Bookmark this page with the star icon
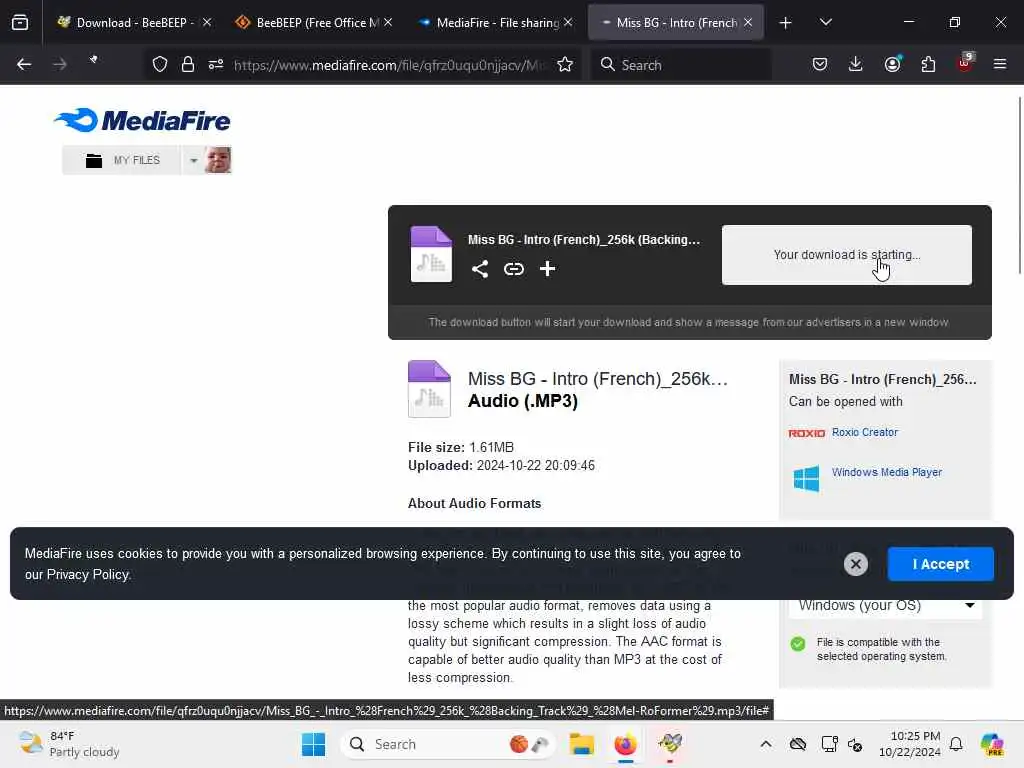The height and width of the screenshot is (768, 1024). pos(565,65)
